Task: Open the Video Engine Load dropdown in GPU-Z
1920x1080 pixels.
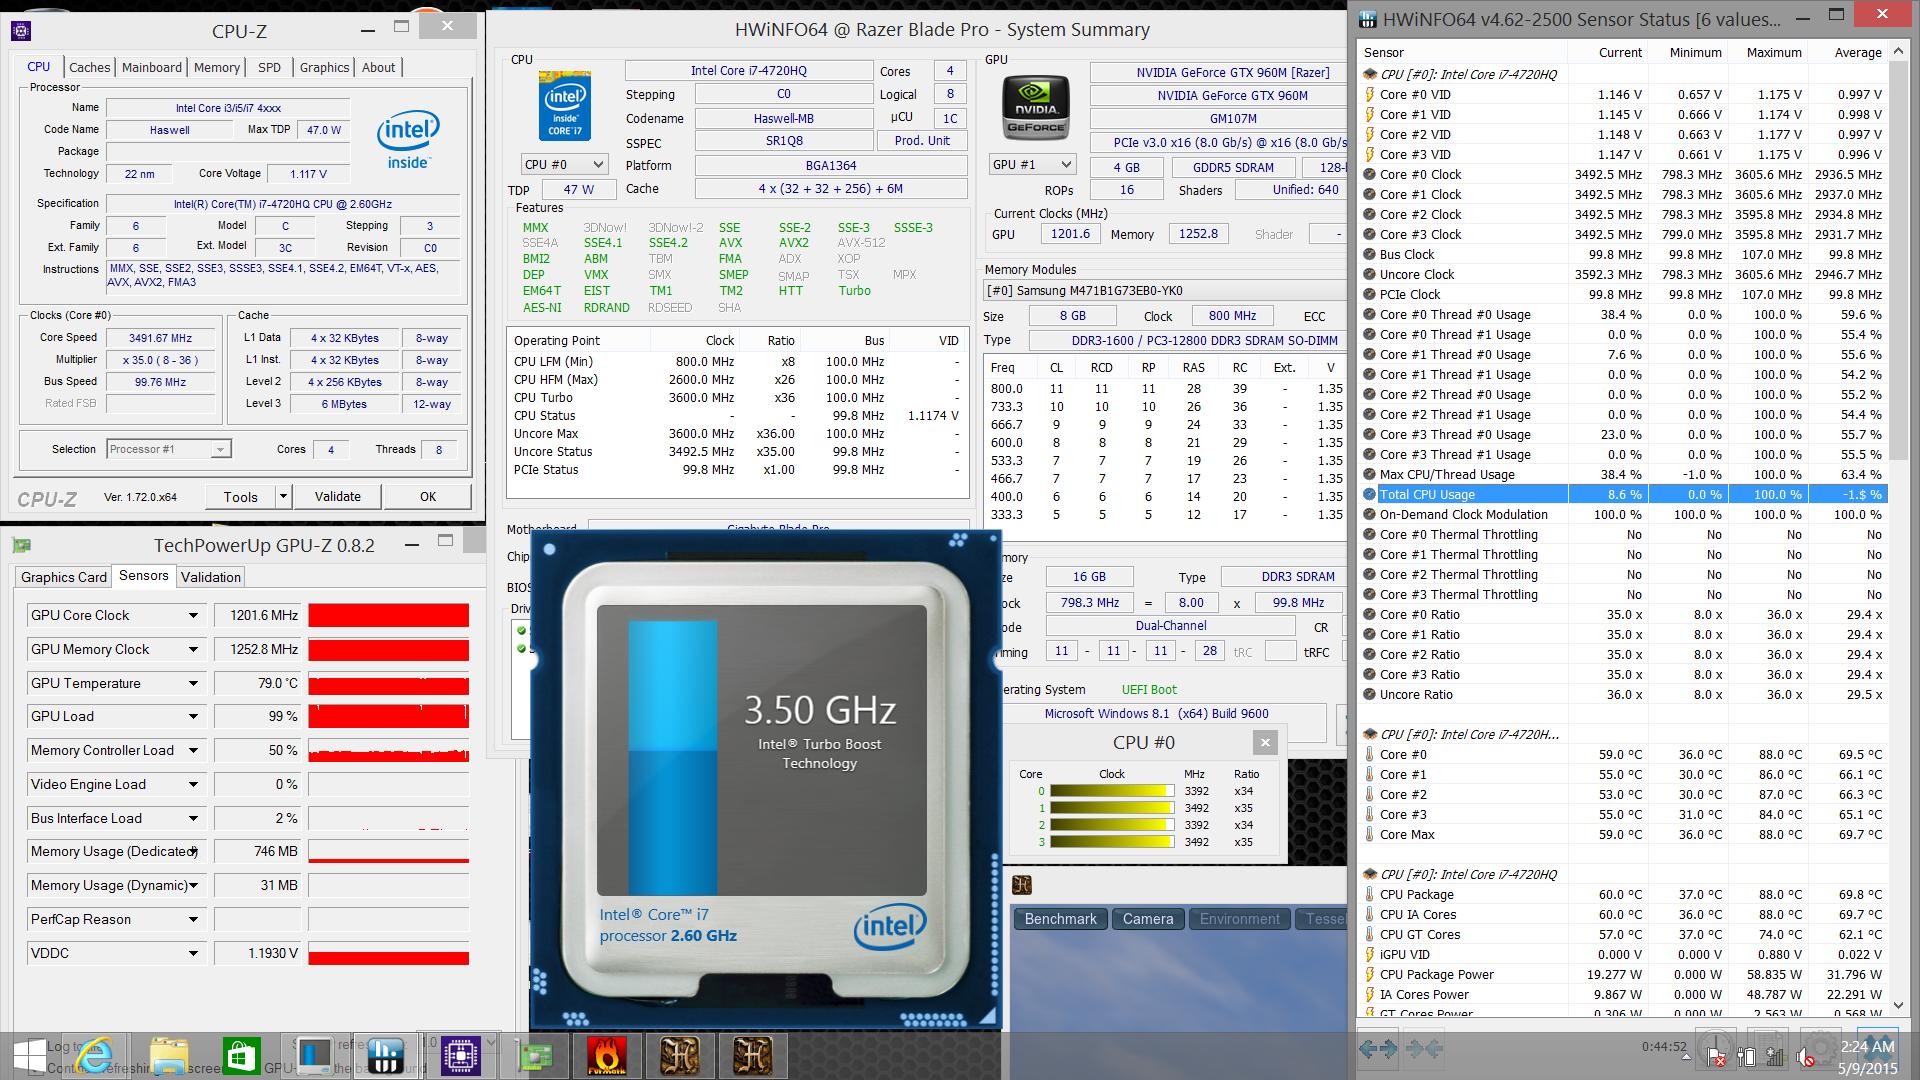Action: click(x=193, y=784)
